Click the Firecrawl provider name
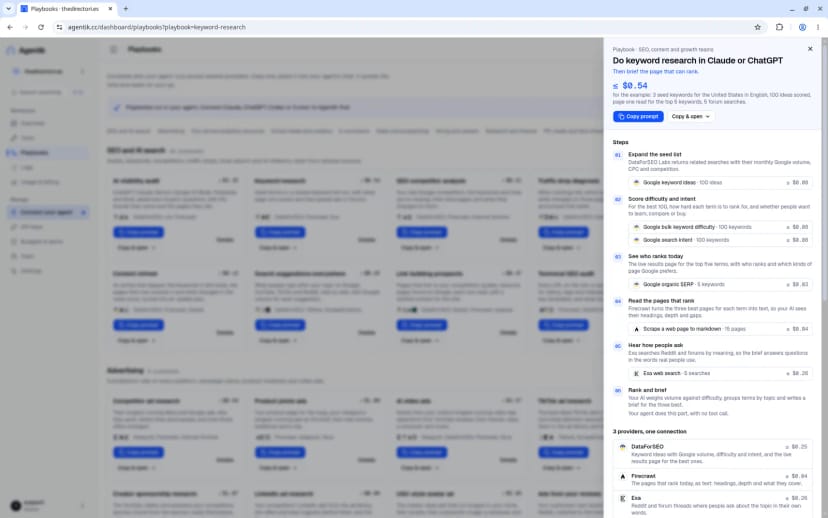The width and height of the screenshot is (828, 518). tap(643, 476)
